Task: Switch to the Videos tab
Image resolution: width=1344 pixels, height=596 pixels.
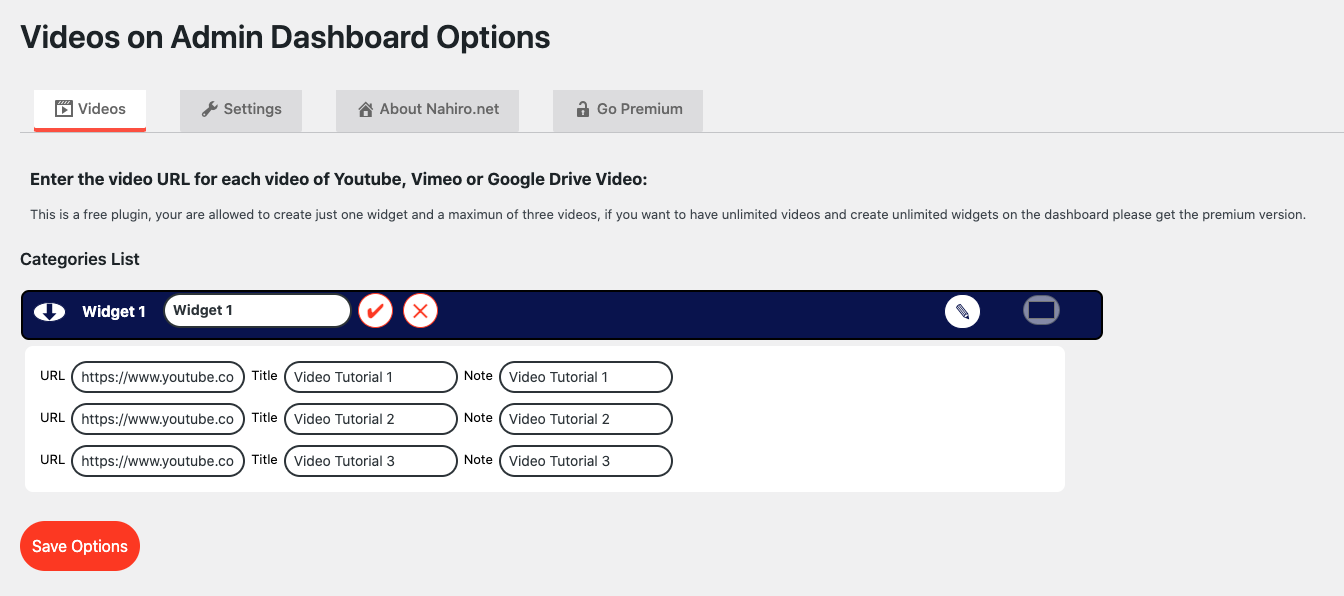Action: (x=90, y=110)
